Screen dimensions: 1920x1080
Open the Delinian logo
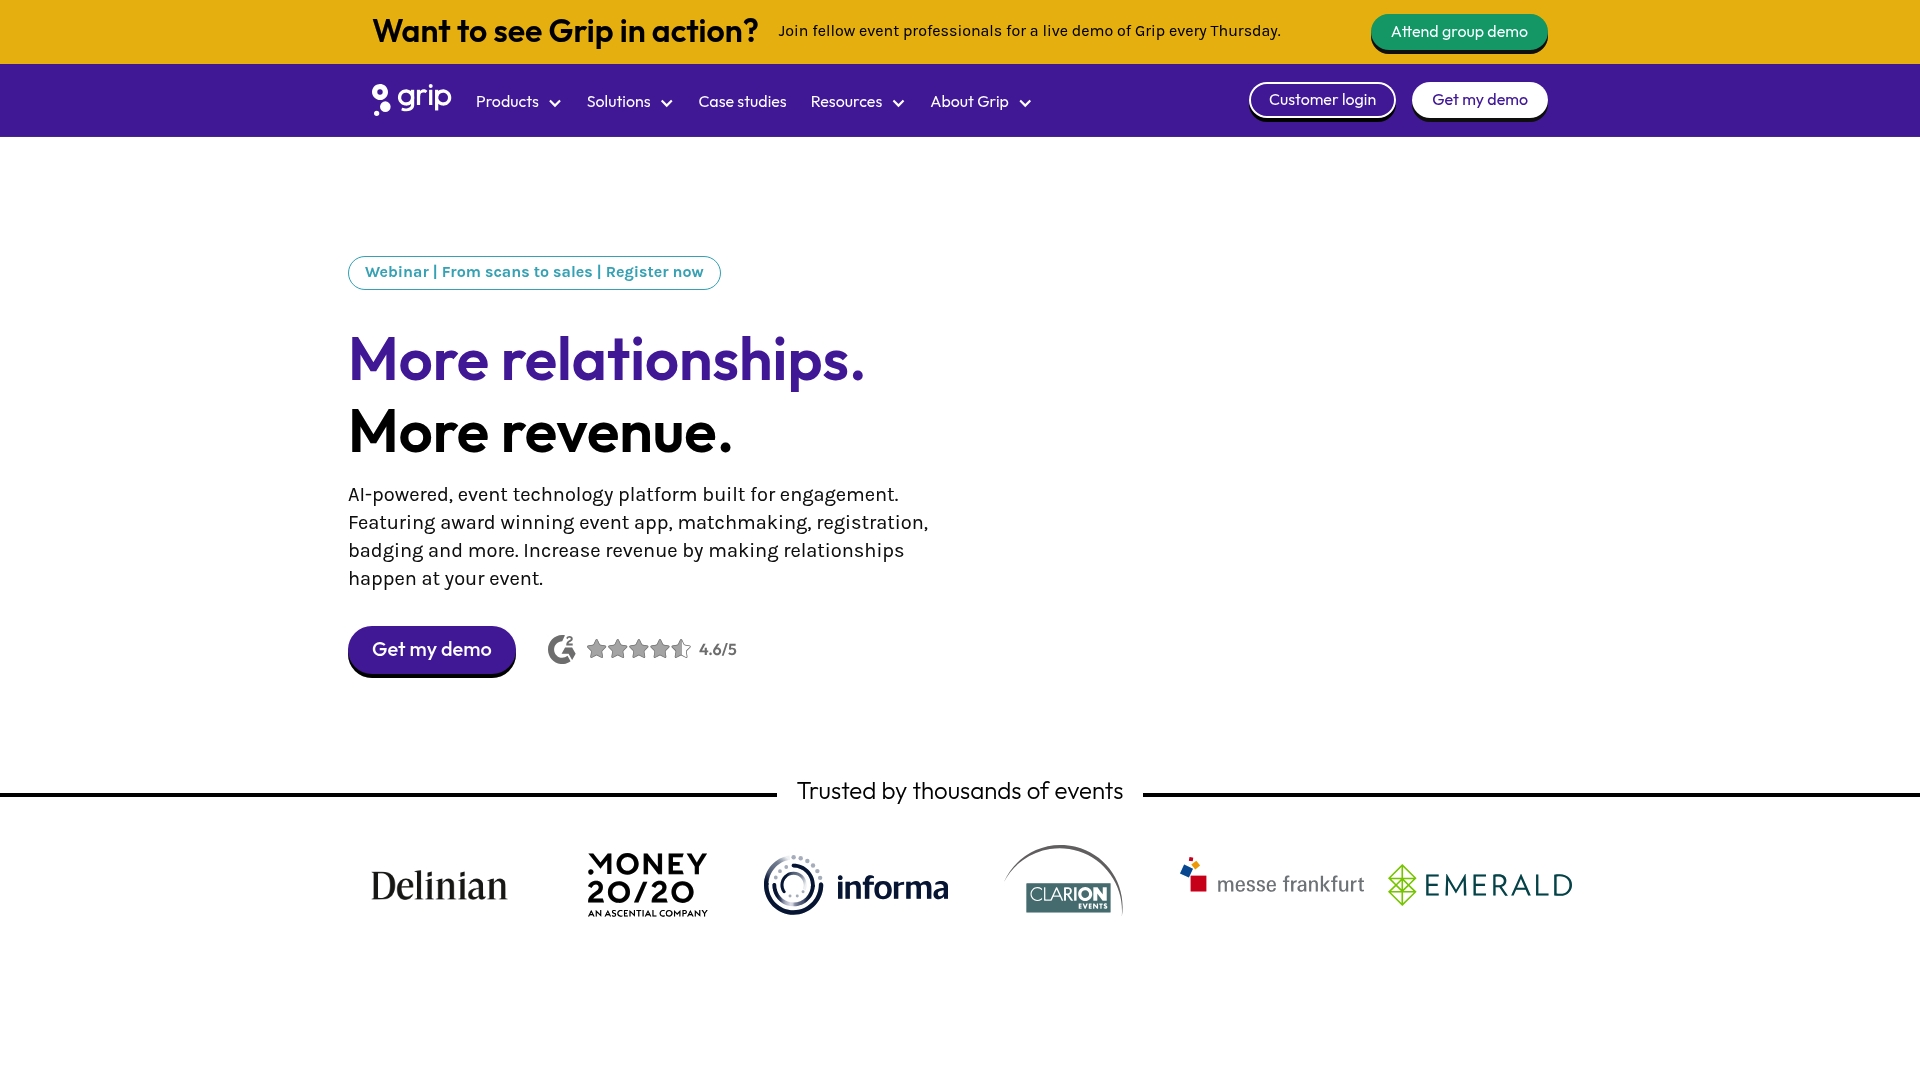(439, 885)
